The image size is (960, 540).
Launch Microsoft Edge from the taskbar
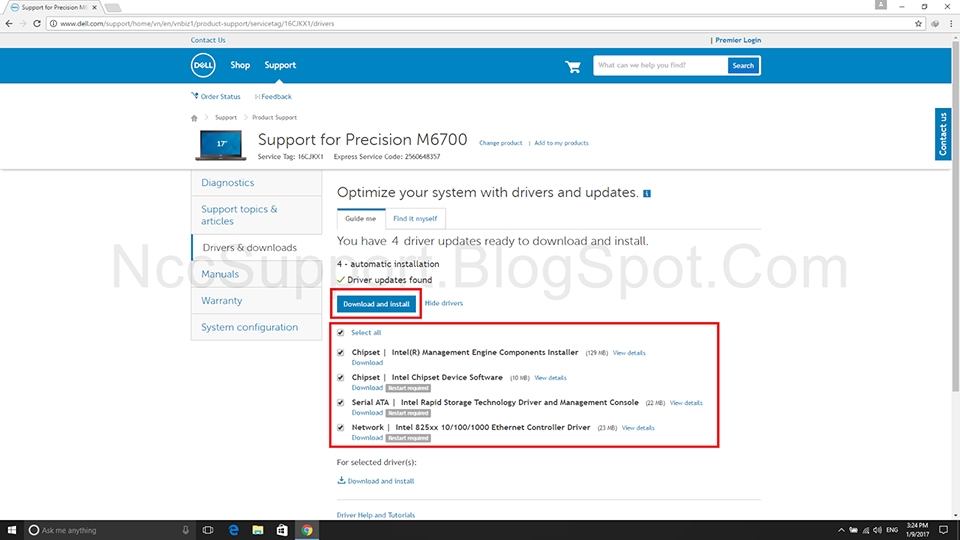(x=233, y=530)
